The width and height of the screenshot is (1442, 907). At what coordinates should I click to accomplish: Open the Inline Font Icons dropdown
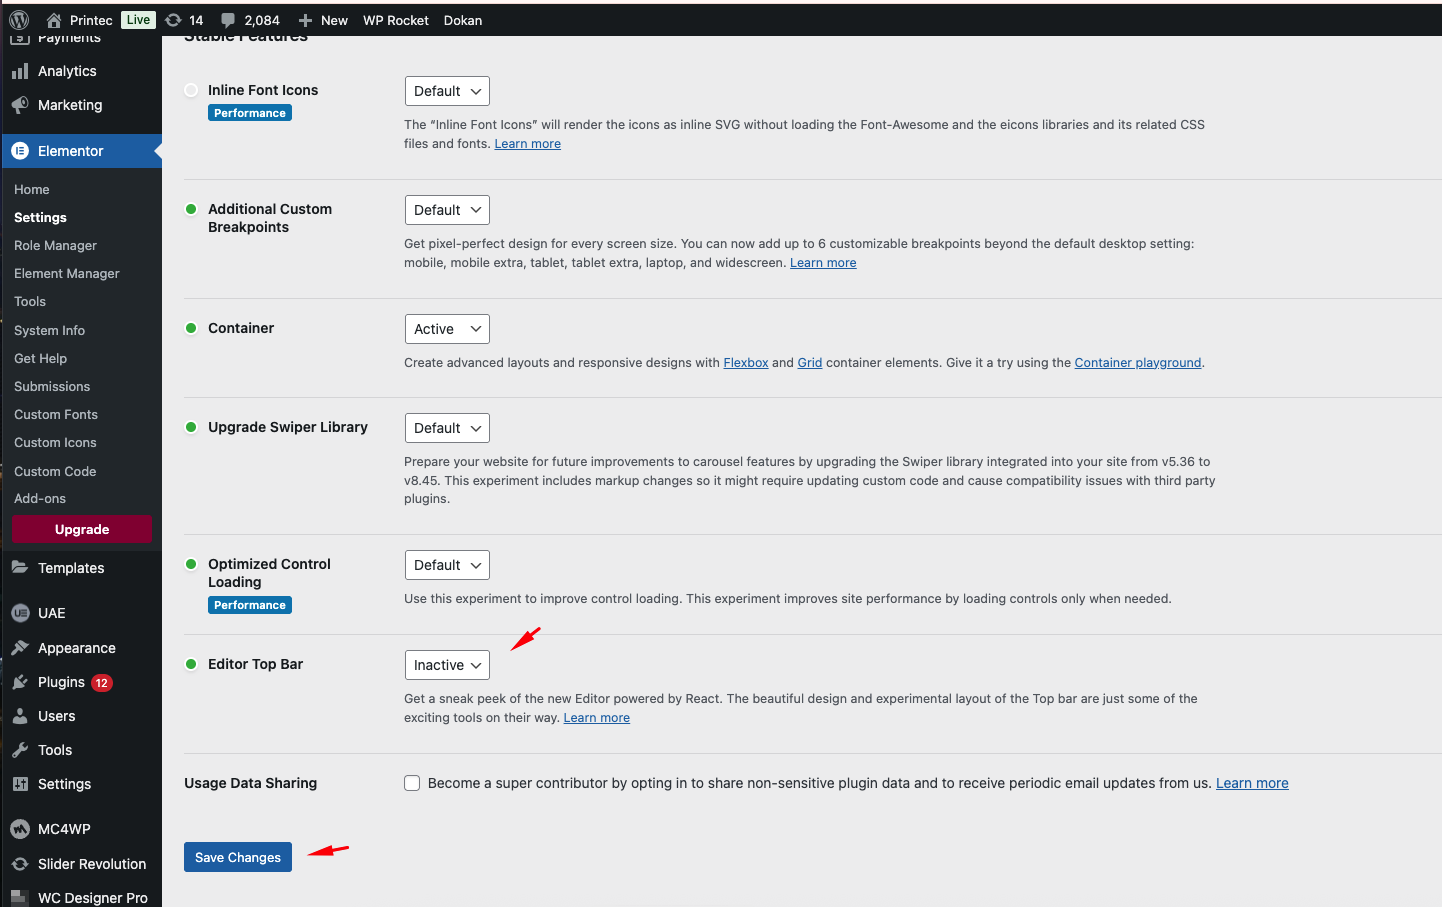point(447,91)
